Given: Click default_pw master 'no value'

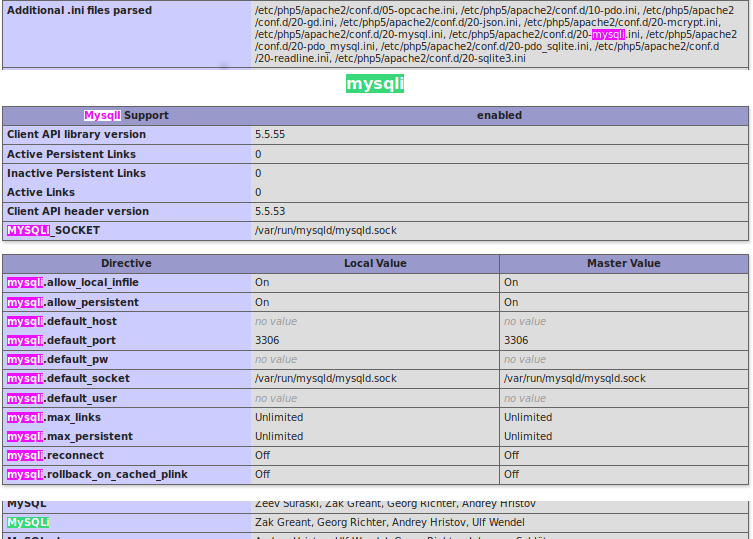Looking at the screenshot, I should click(x=524, y=359).
